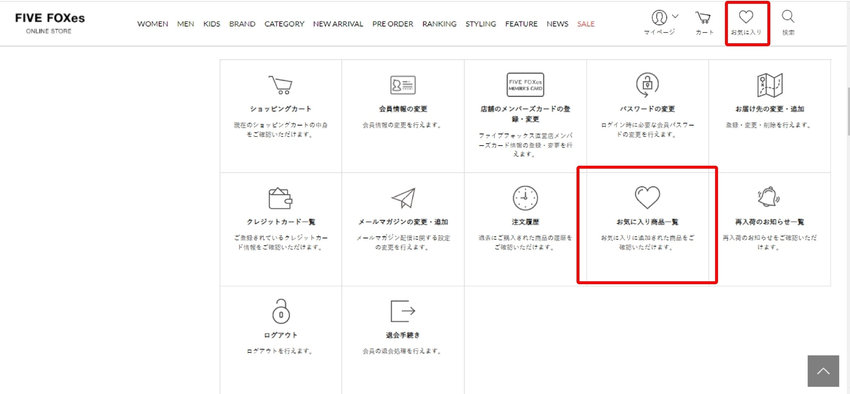850x394 pixels.
Task: Click the page's vertical scrollbar thumb
Action: [x=847, y=113]
